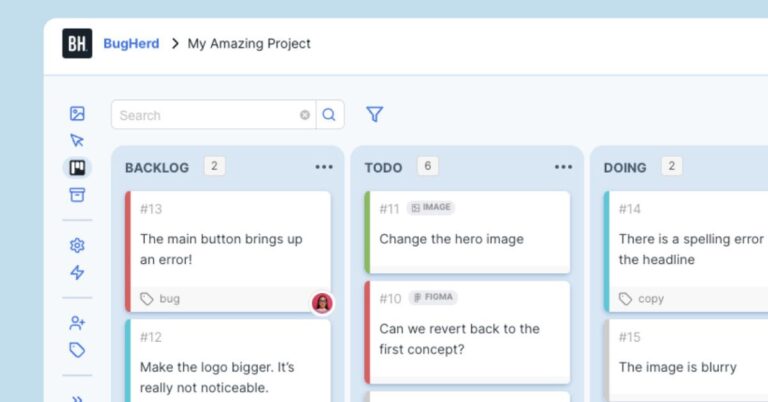Viewport: 768px width, 402px height.
Task: Click the BACKLOG count badge 2
Action: pos(215,166)
